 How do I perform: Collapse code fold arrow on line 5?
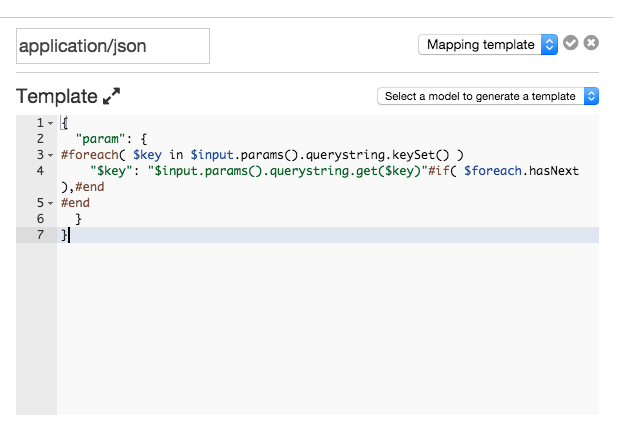pyautogui.click(x=50, y=203)
